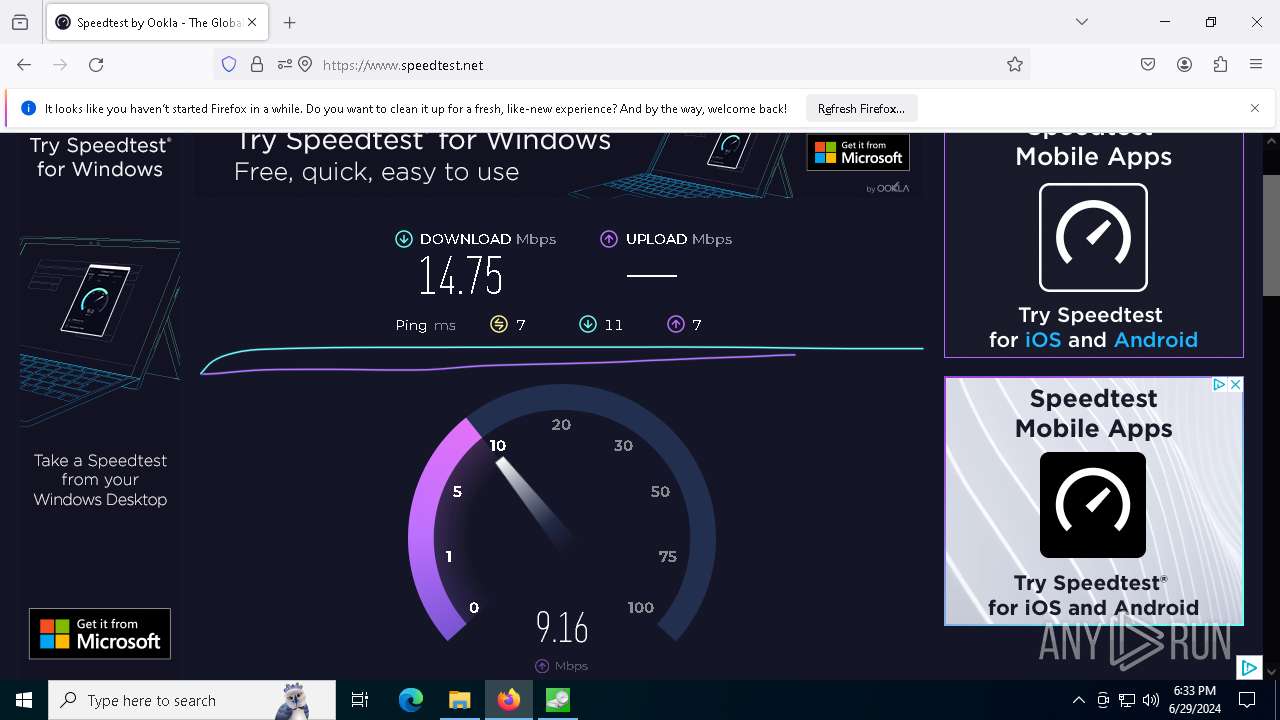Open AdChoices info on lower ad
1280x720 pixels.
1220,385
